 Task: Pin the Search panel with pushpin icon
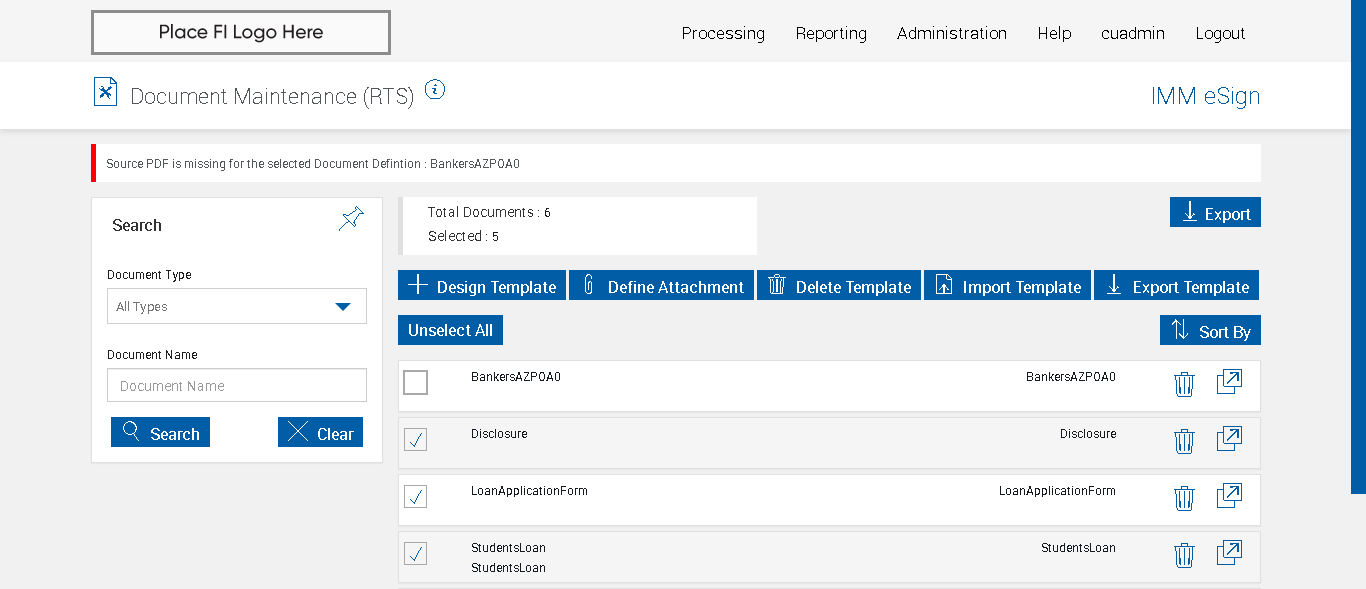click(351, 219)
